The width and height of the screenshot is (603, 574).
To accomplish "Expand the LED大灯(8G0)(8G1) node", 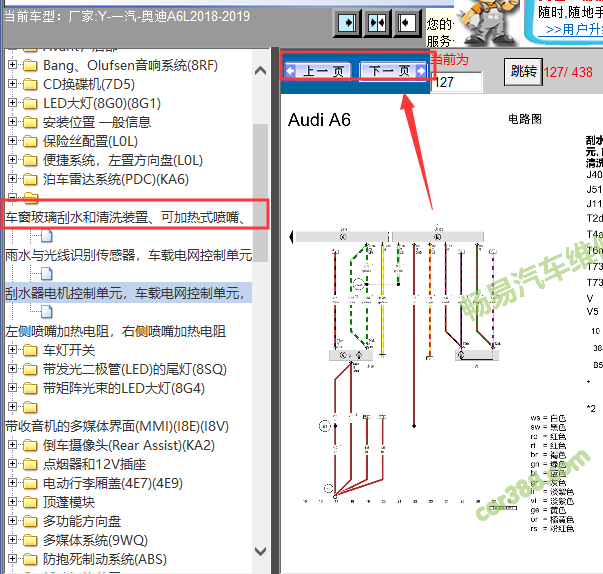I will tap(12, 103).
